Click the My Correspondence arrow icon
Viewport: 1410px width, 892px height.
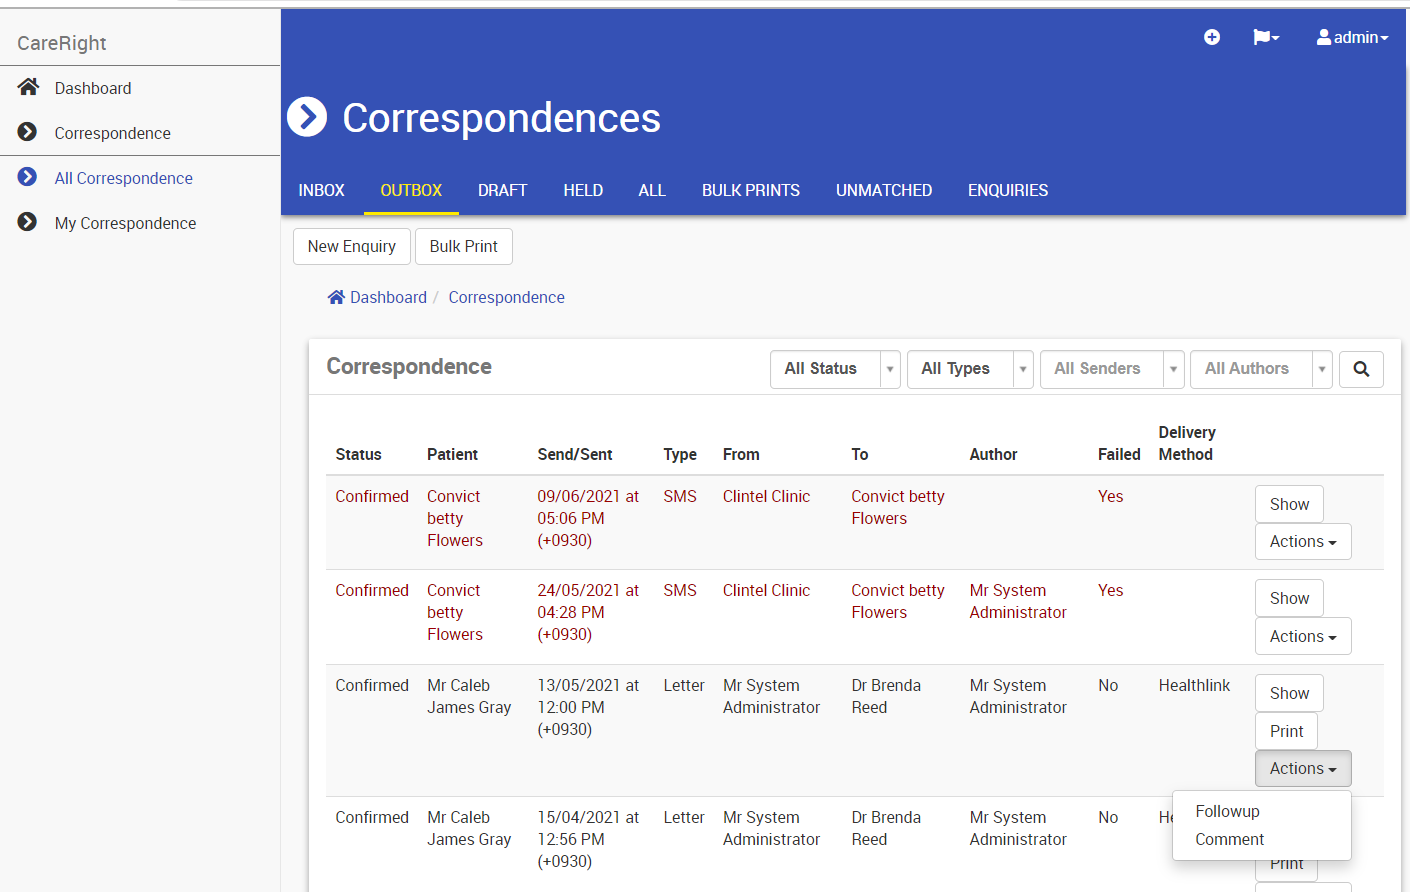point(27,222)
